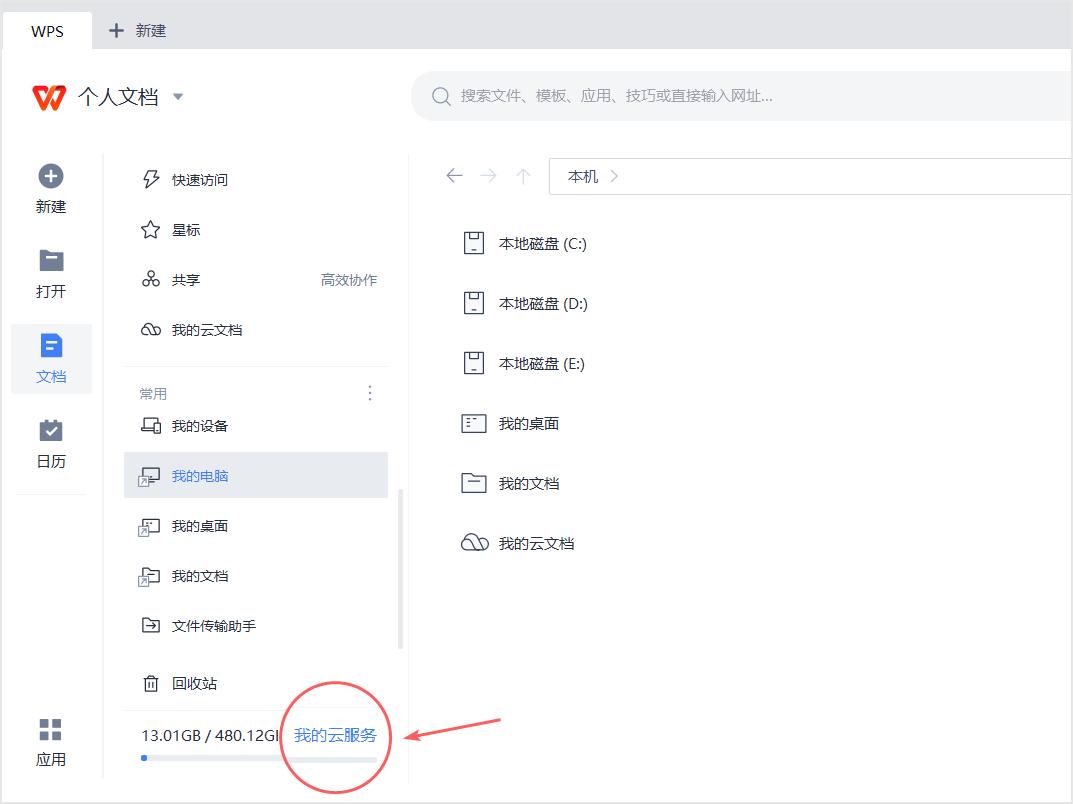
Task: Open the 日历 calendar icon
Action: point(51,430)
